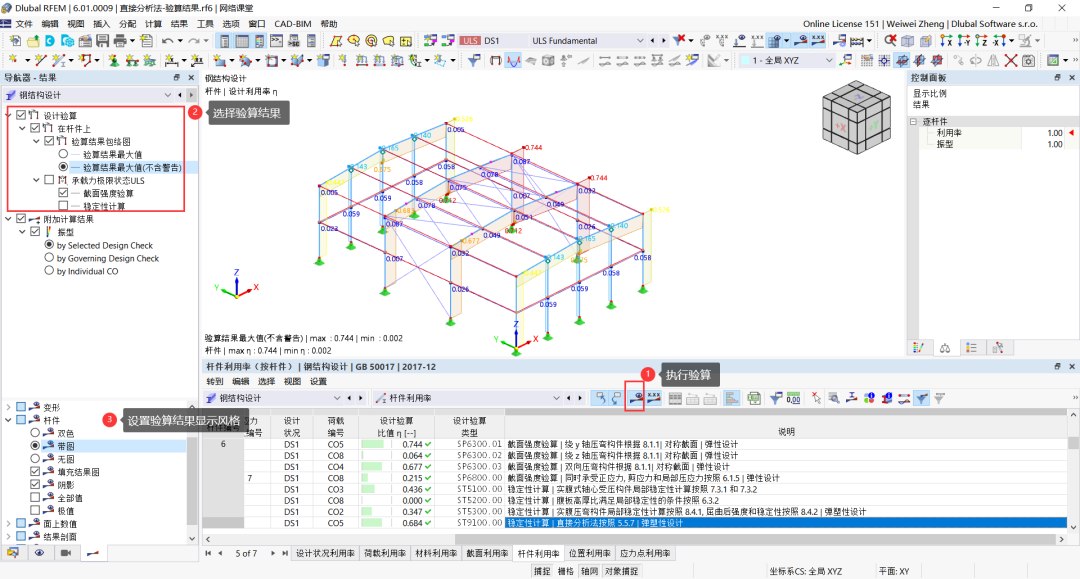The height and width of the screenshot is (579, 1080).
Task: Open 转到 menu in results table
Action: coord(215,381)
